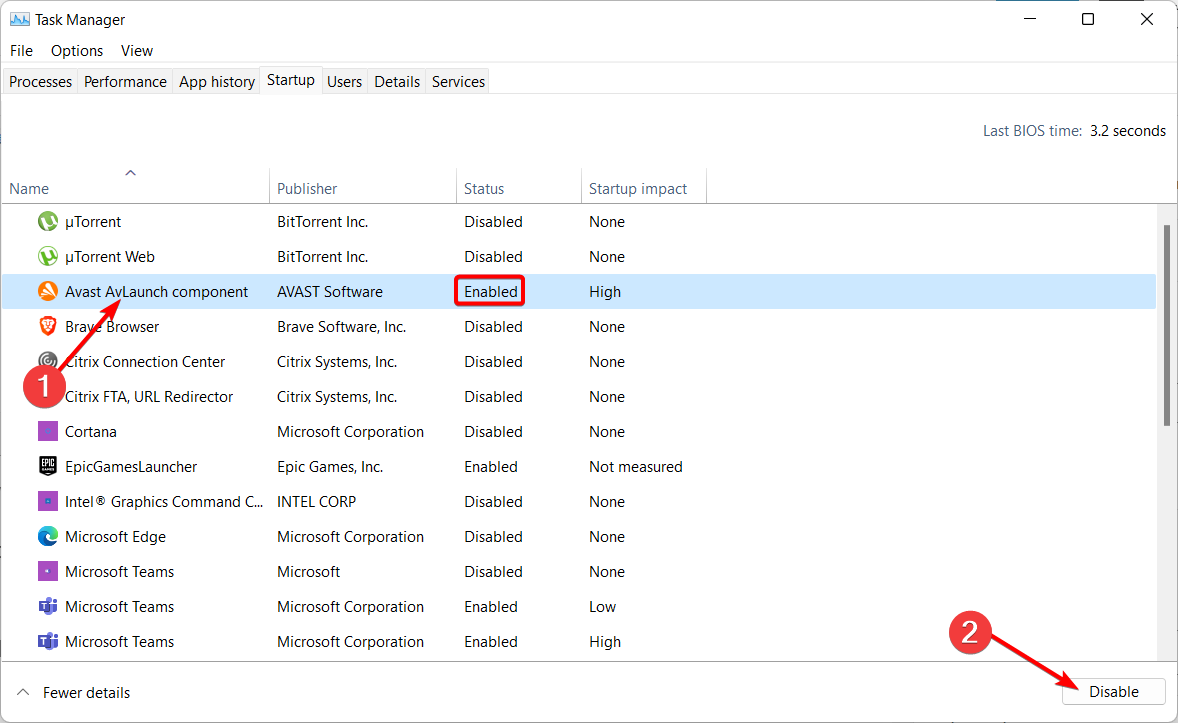Select the Microsoft Edge entry name
Viewport: 1178px width, 723px height.
coord(116,537)
